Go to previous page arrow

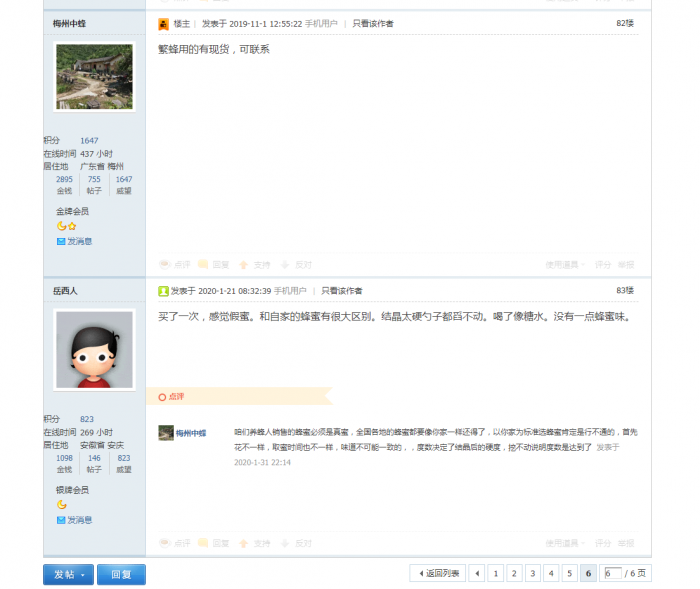477,573
